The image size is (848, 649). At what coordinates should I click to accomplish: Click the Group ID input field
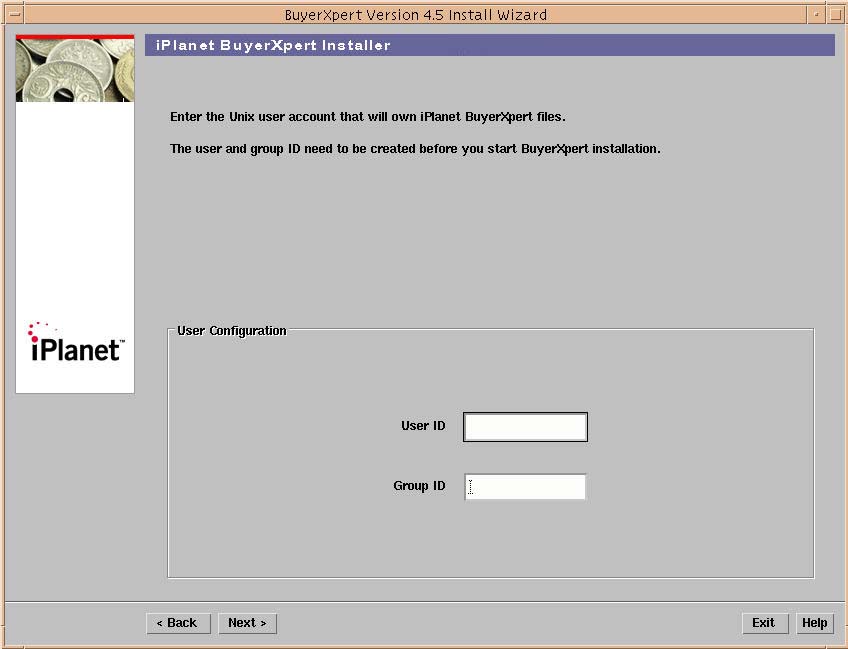[525, 487]
